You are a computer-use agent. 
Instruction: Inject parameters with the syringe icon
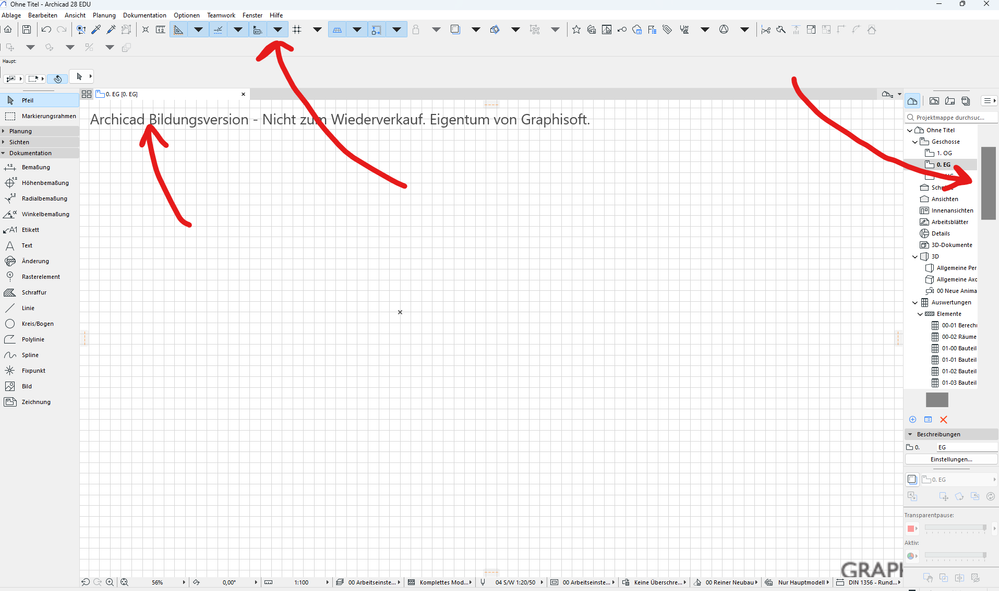111,29
